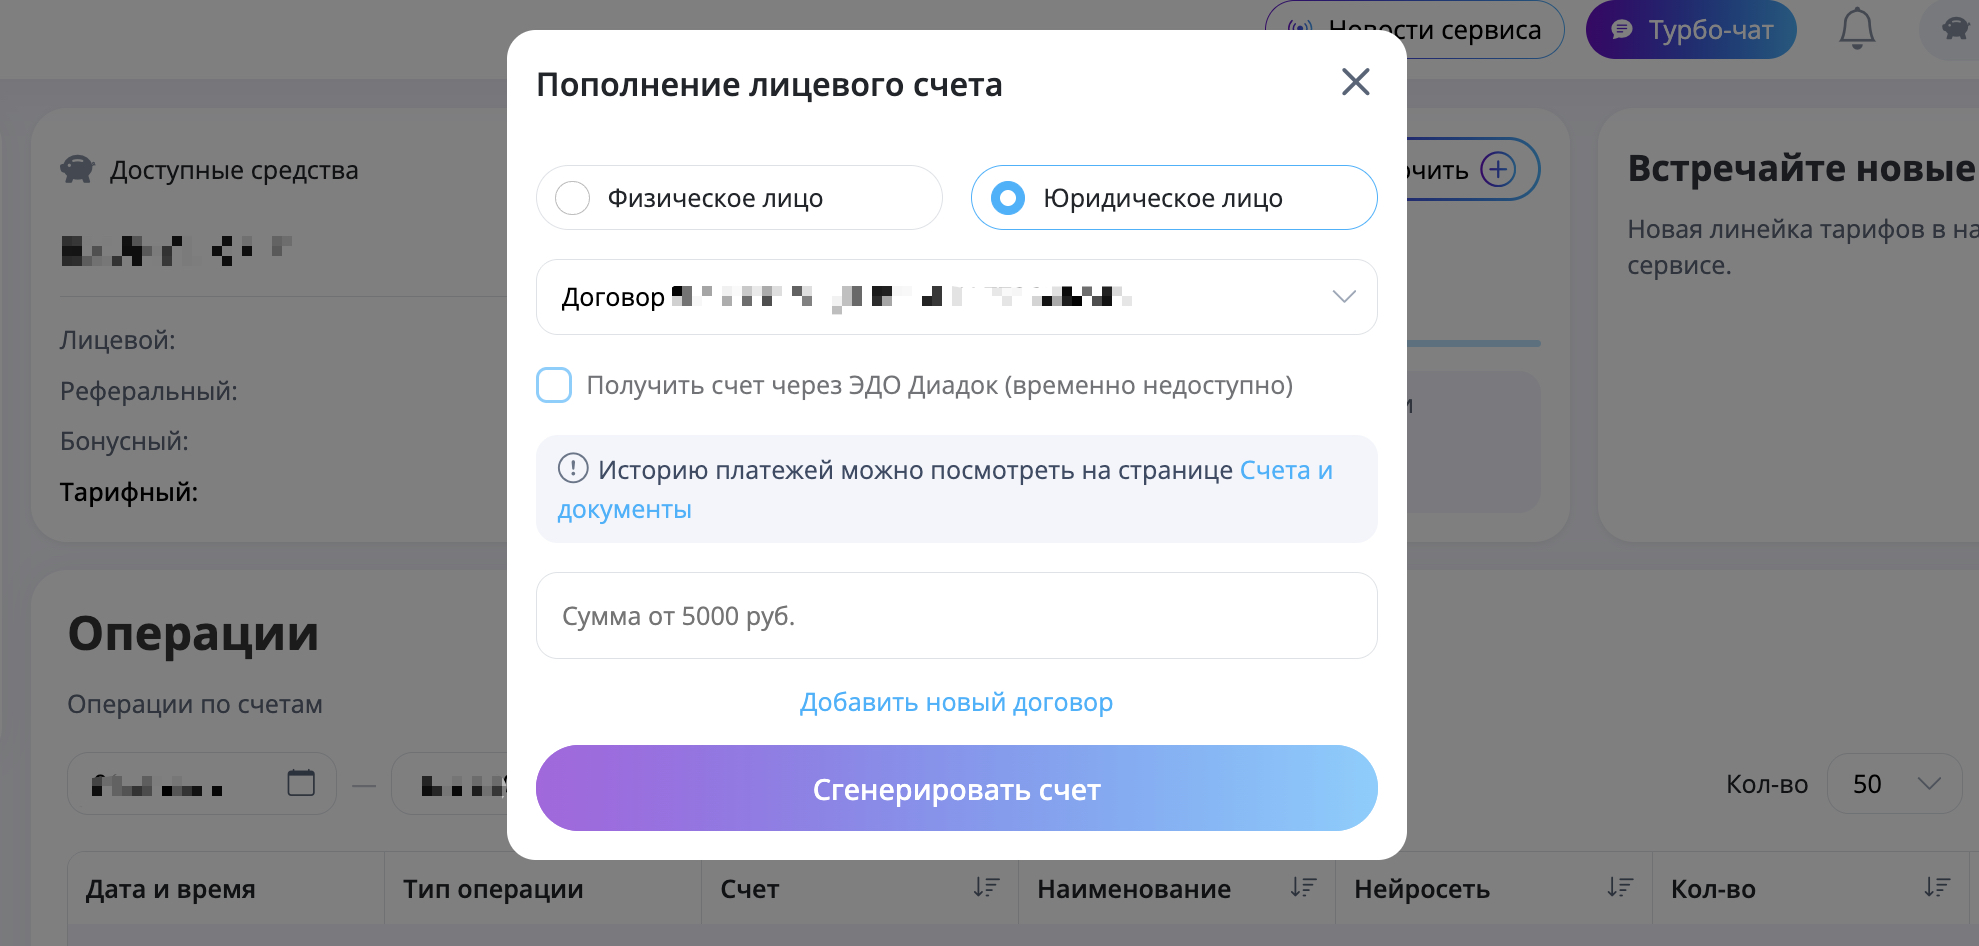Click the exclamation info icon in the notice

pyautogui.click(x=572, y=468)
